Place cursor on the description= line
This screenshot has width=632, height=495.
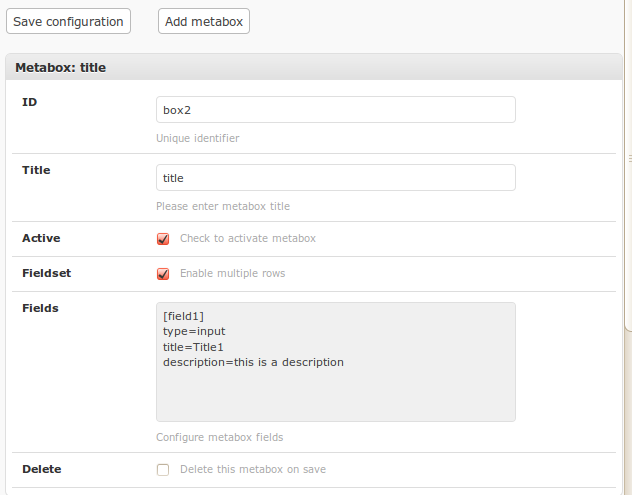click(253, 362)
